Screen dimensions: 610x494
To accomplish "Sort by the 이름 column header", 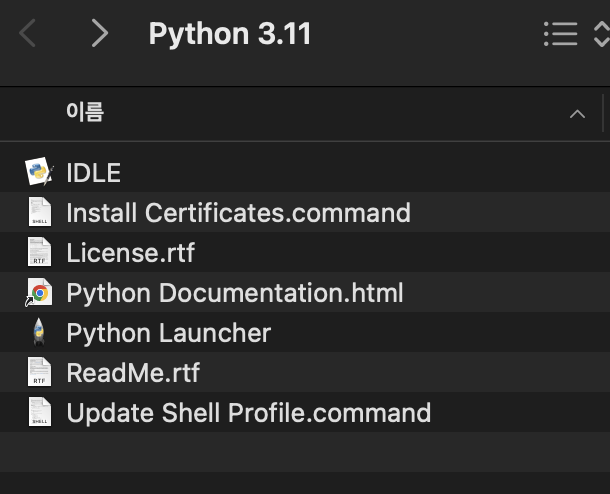I will tap(85, 112).
